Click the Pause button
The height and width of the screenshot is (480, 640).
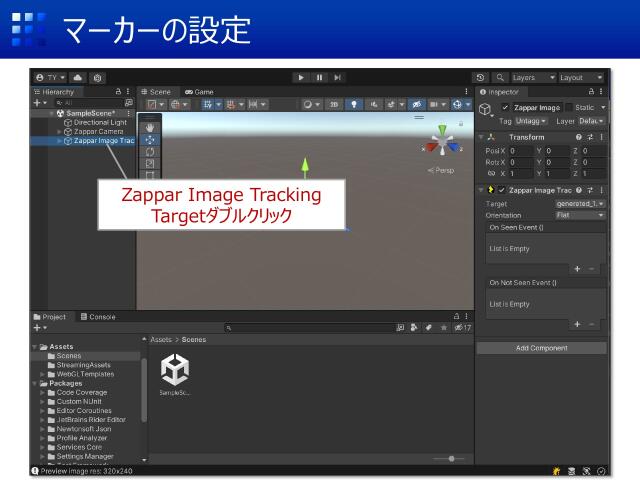tap(320, 77)
